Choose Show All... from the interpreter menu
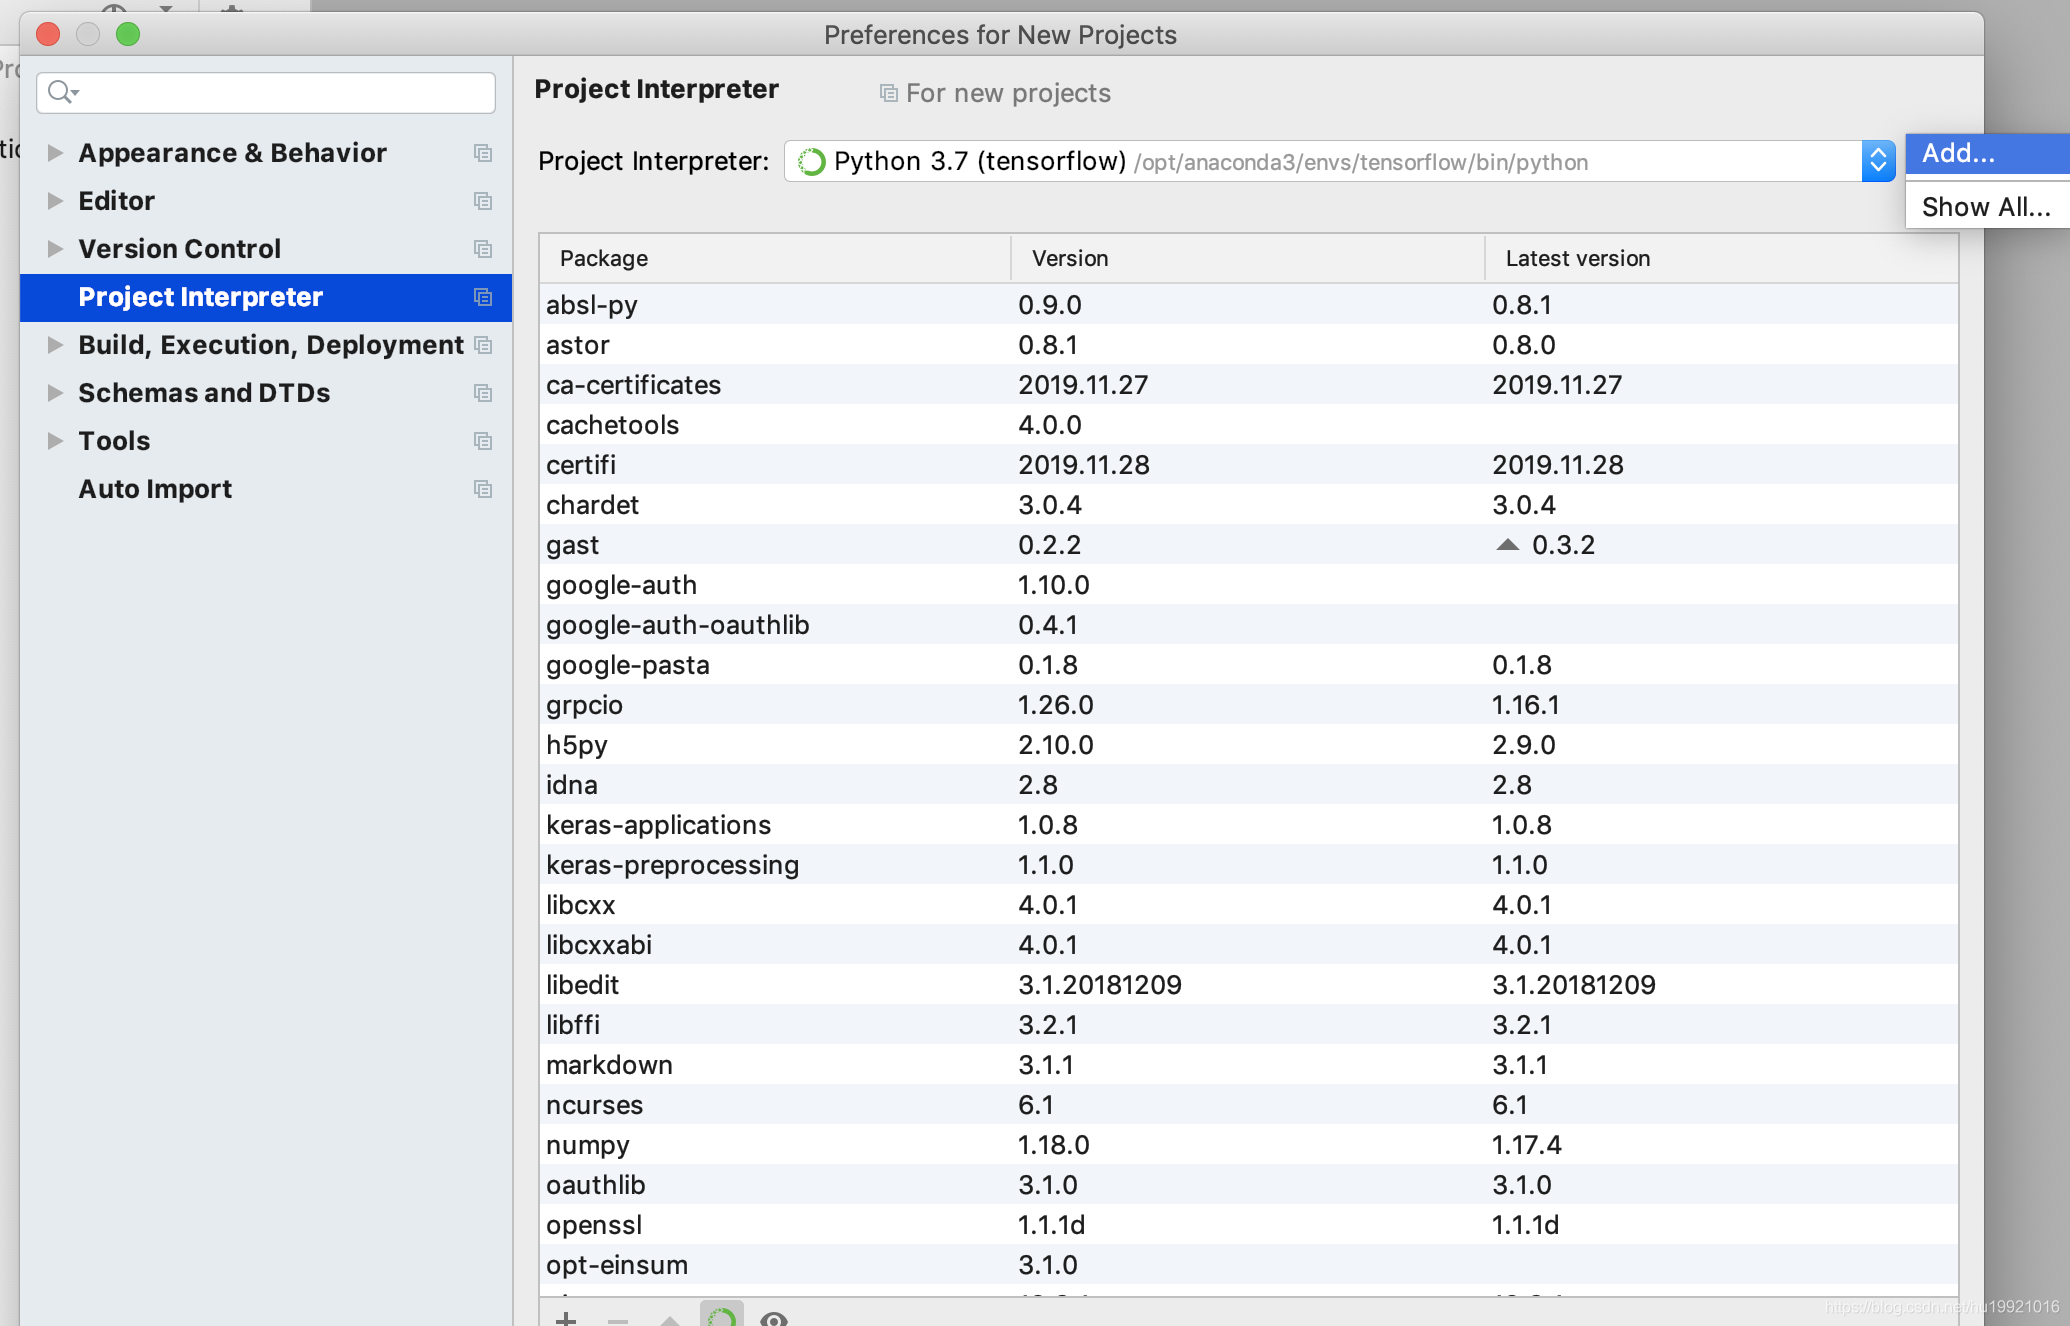This screenshot has width=2070, height=1326. 1987,207
